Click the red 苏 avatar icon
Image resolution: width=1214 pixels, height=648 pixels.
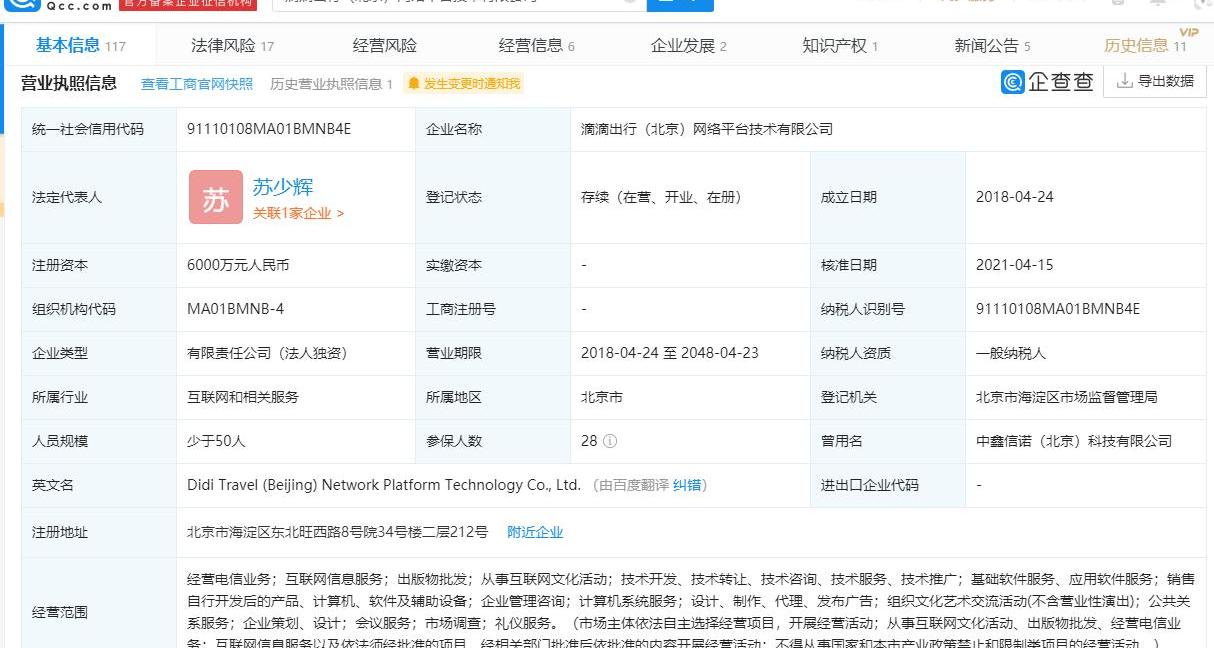215,197
